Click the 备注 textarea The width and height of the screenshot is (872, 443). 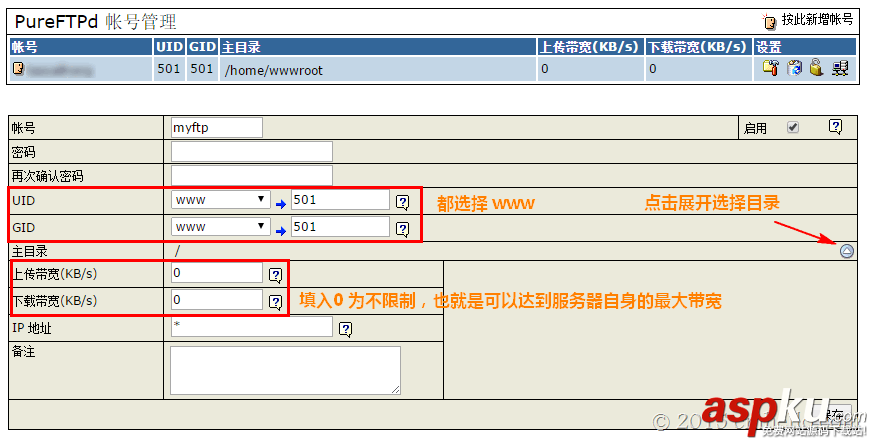coord(285,370)
